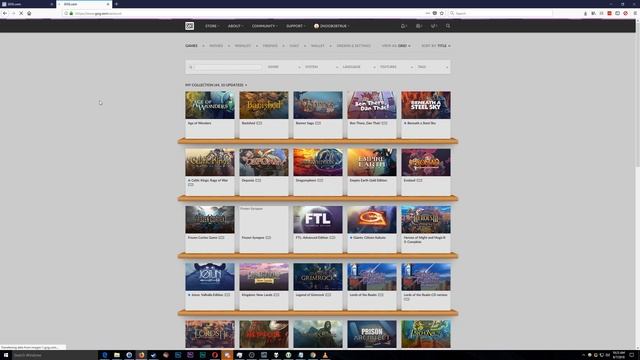Click the Firefox icon in the taskbar
This screenshot has width=640, height=360.
[x=141, y=355]
